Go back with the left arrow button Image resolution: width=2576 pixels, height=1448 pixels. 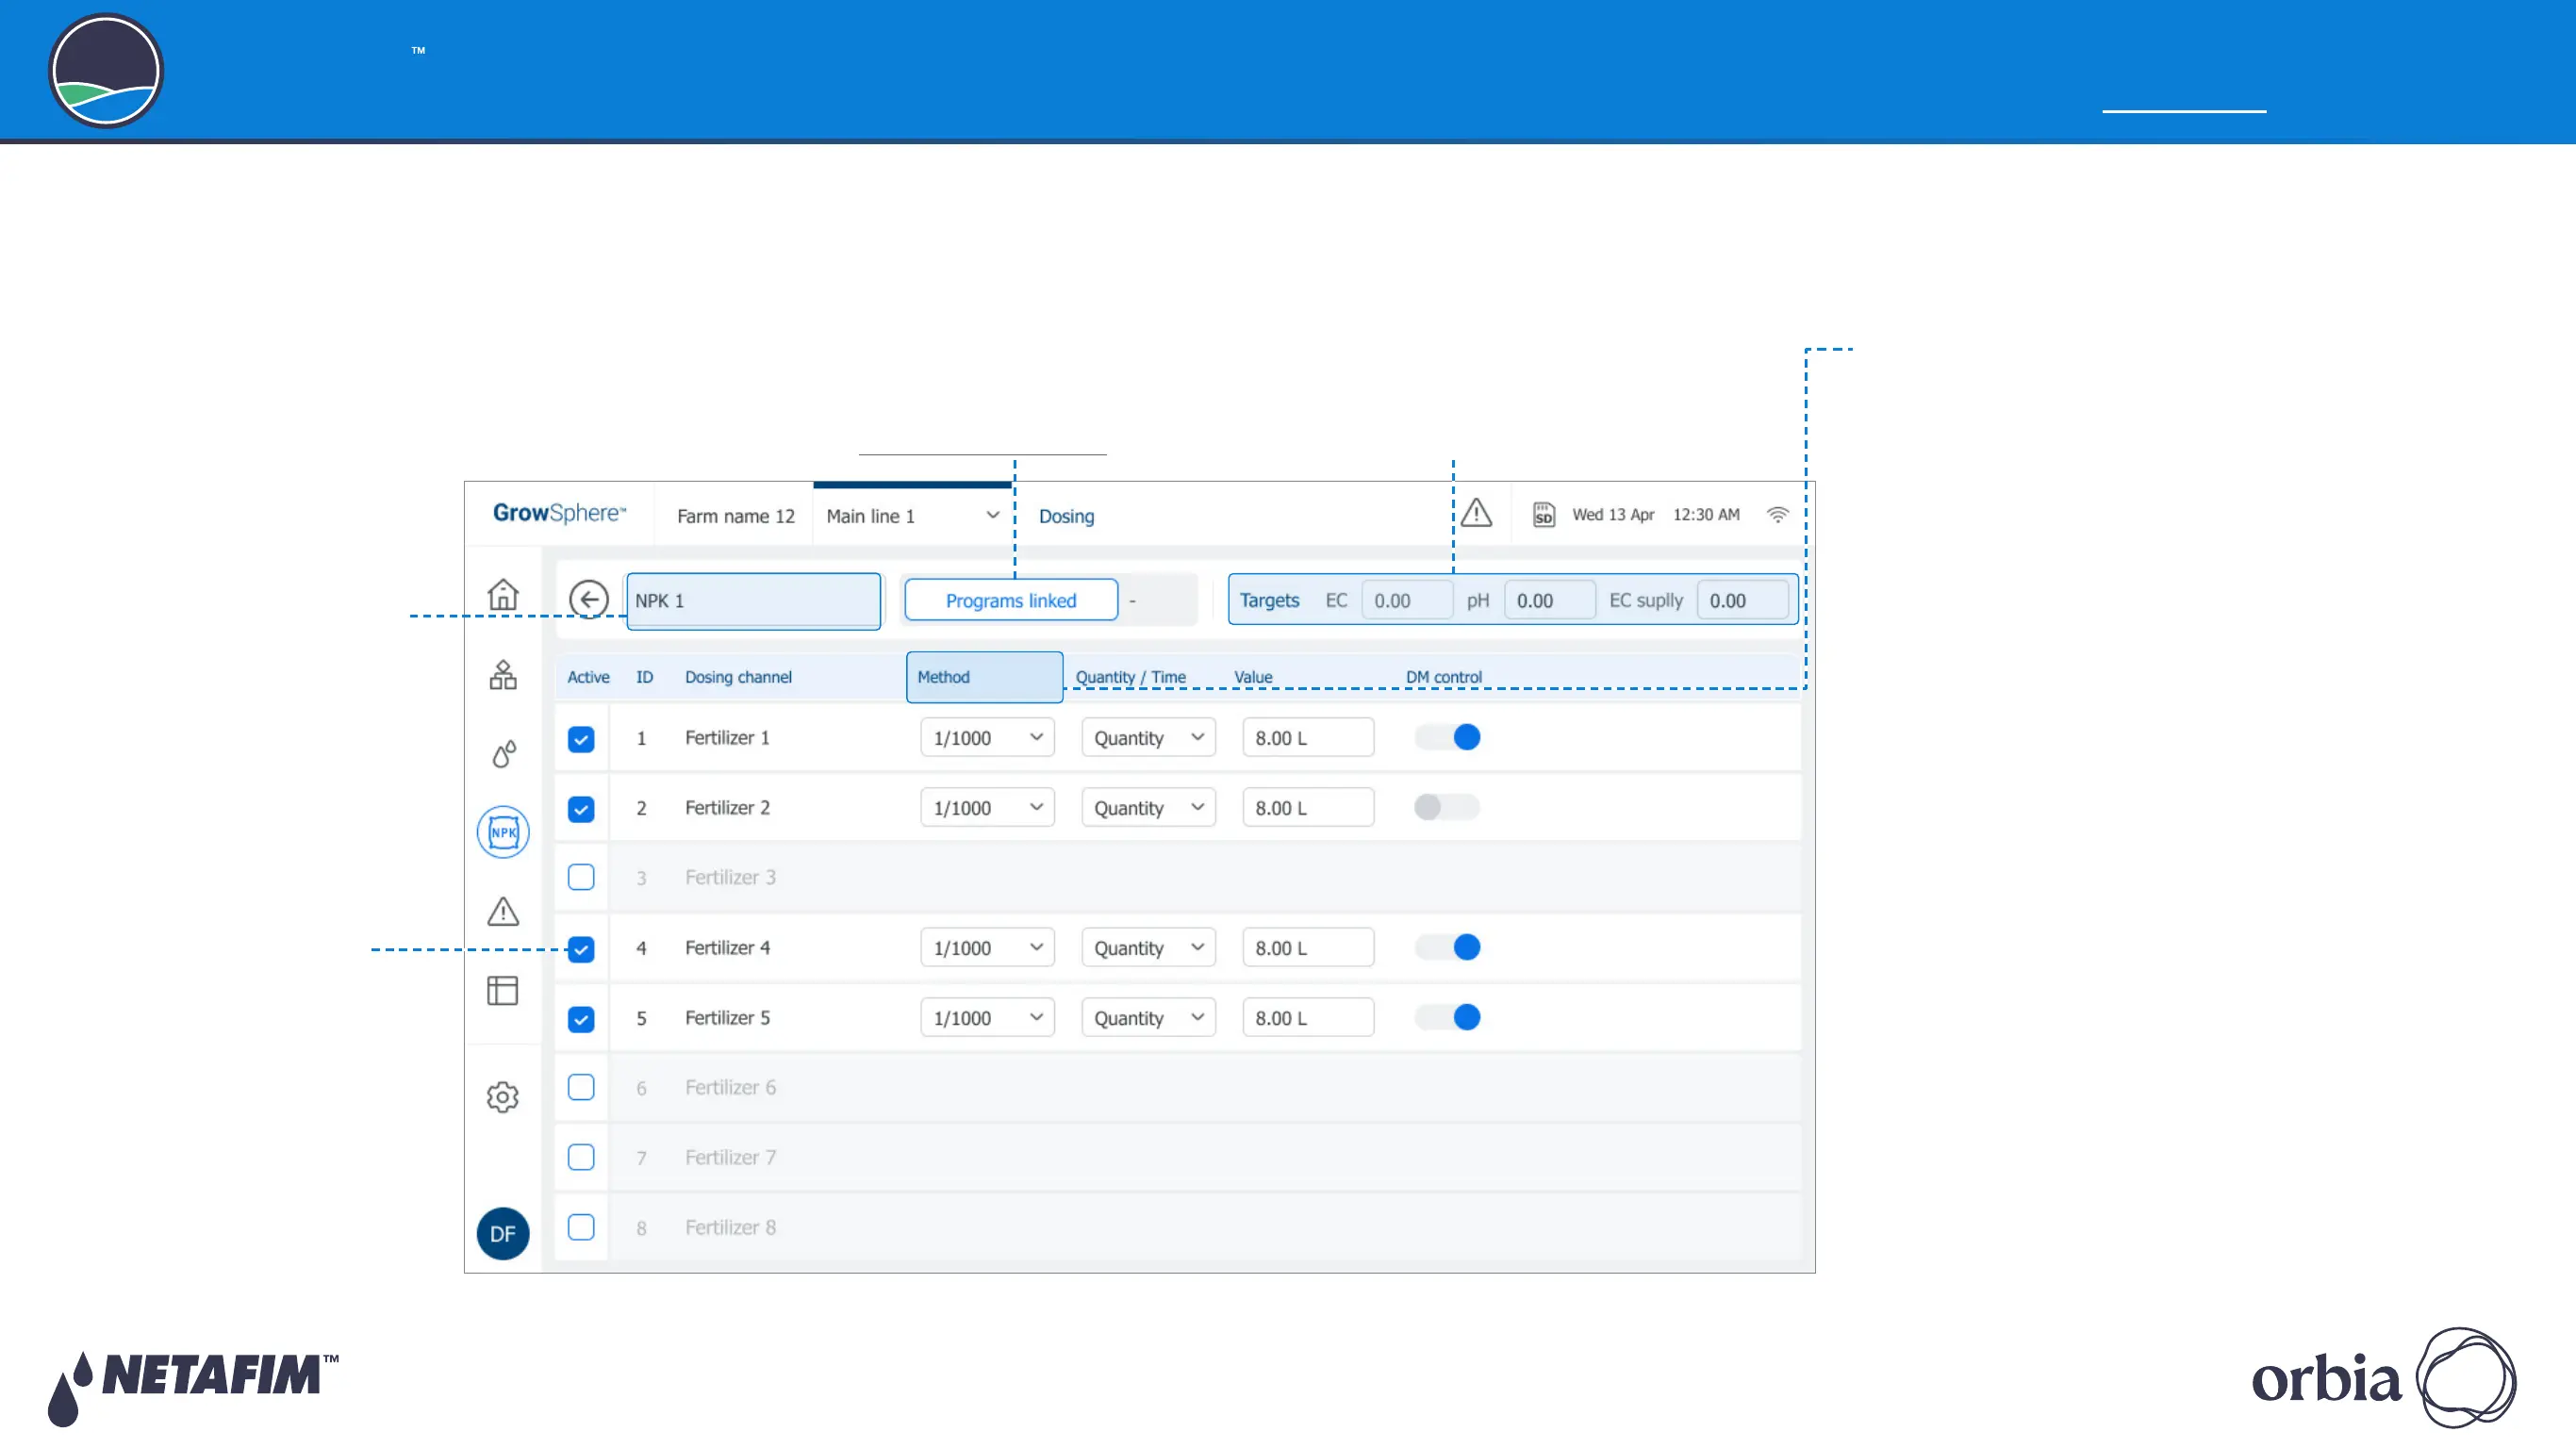click(589, 600)
